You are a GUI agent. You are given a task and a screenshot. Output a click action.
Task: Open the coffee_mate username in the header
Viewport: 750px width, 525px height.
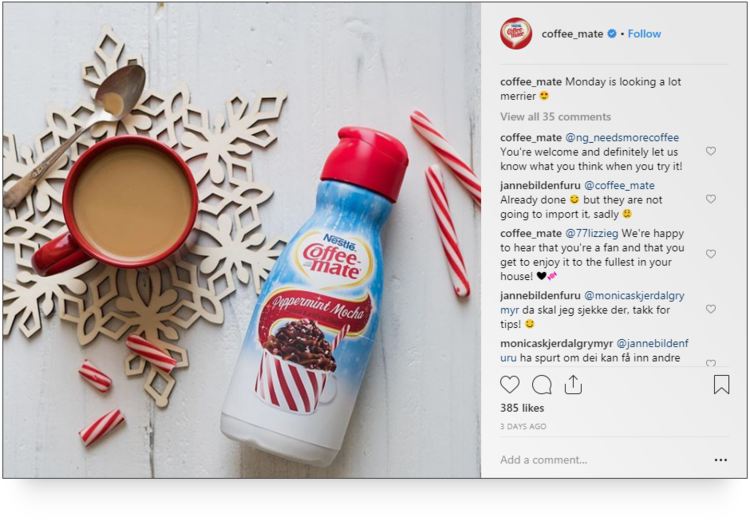(x=572, y=34)
